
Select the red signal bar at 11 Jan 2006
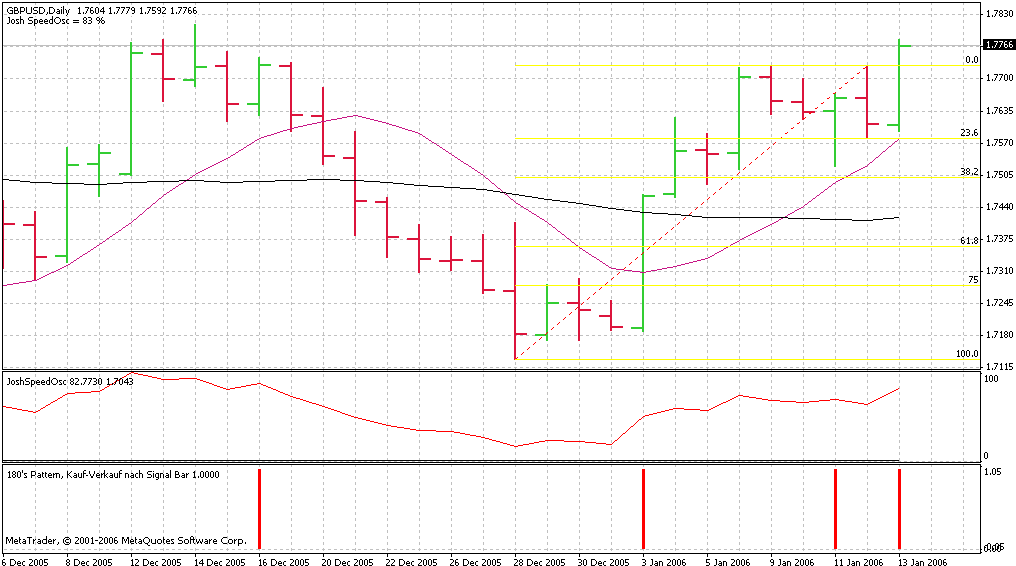tap(835, 509)
